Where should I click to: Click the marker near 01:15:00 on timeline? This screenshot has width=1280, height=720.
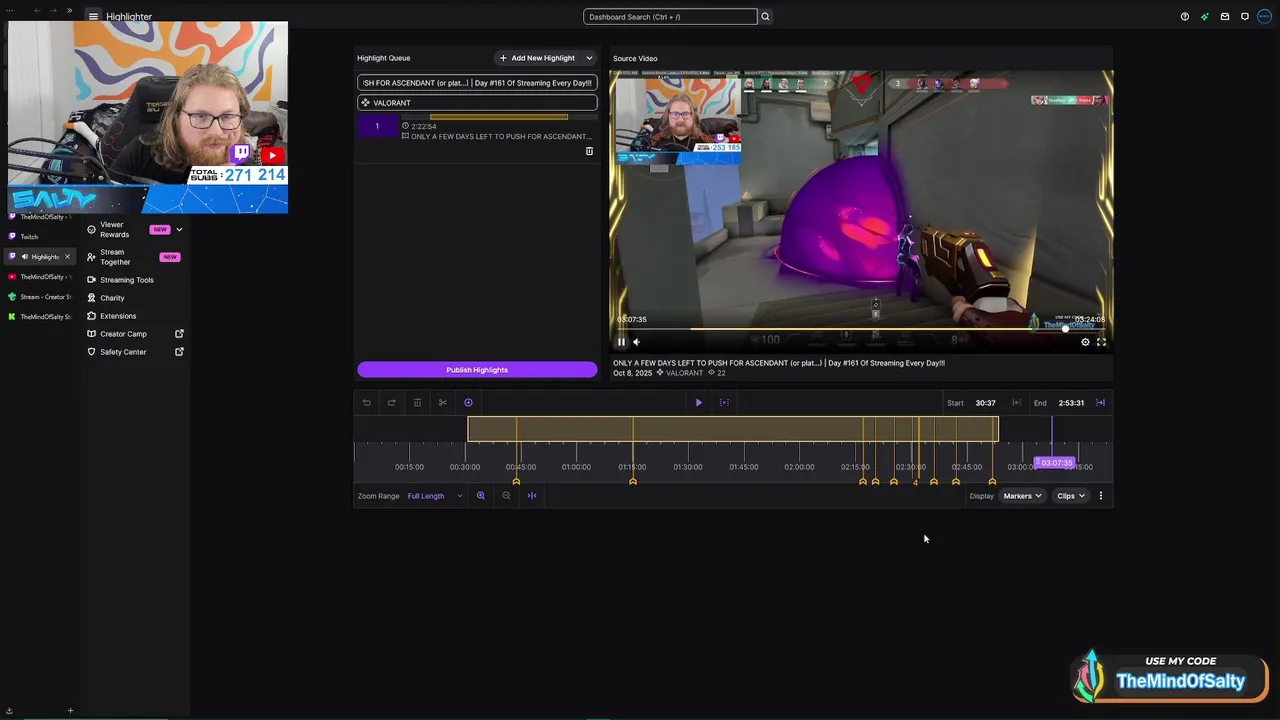633,482
